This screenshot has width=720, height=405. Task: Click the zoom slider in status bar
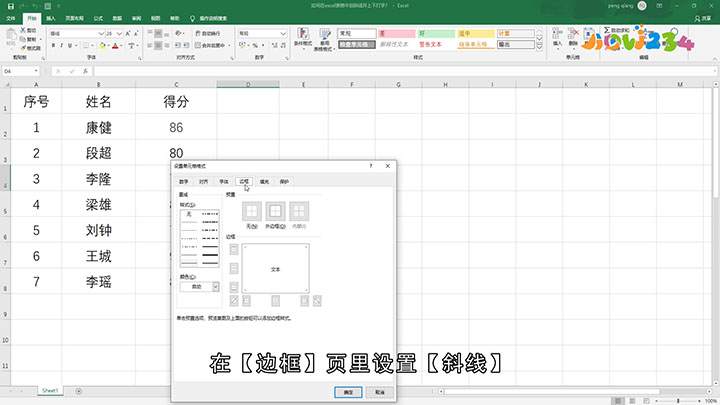[x=678, y=401]
